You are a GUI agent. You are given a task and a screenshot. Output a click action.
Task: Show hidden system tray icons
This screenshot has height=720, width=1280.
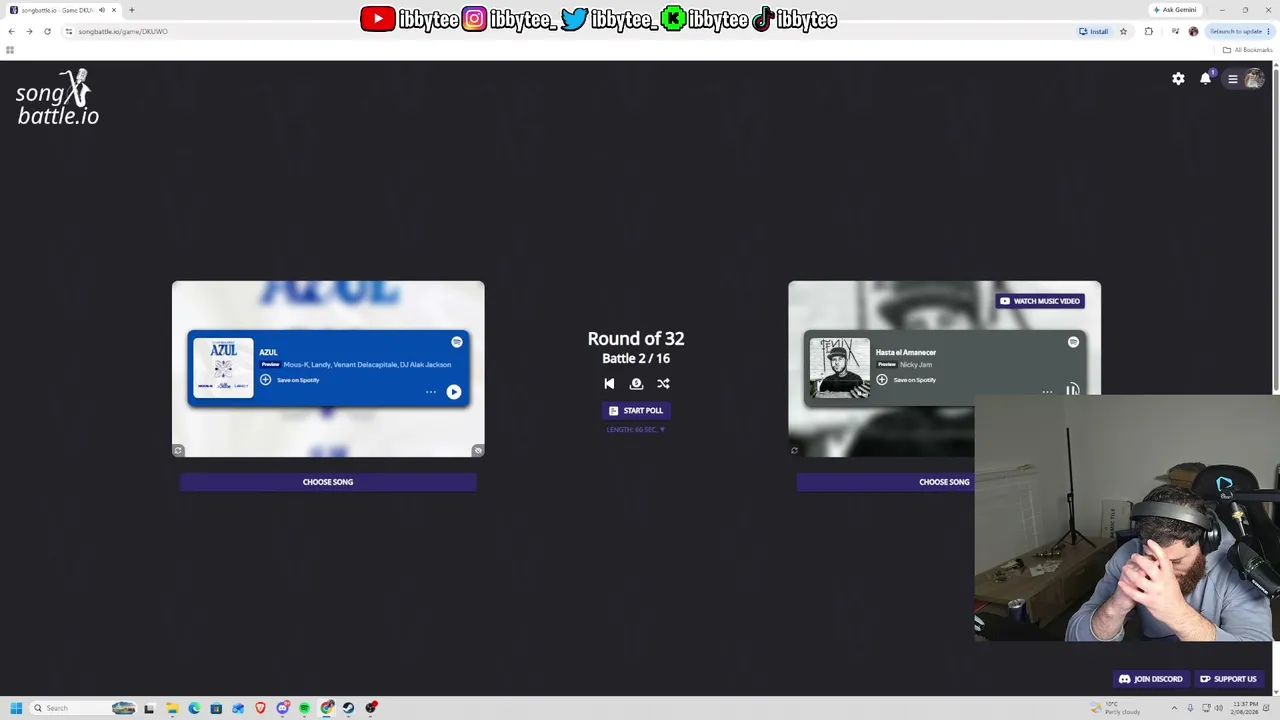tap(1174, 708)
